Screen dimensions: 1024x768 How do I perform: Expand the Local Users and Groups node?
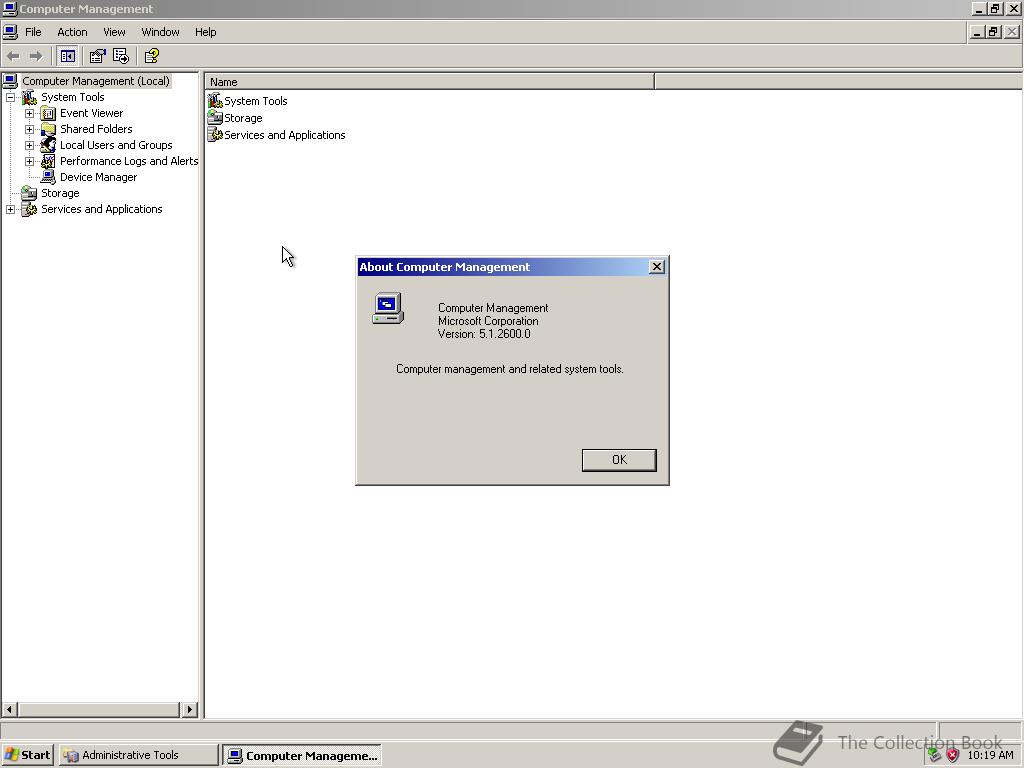tap(29, 145)
